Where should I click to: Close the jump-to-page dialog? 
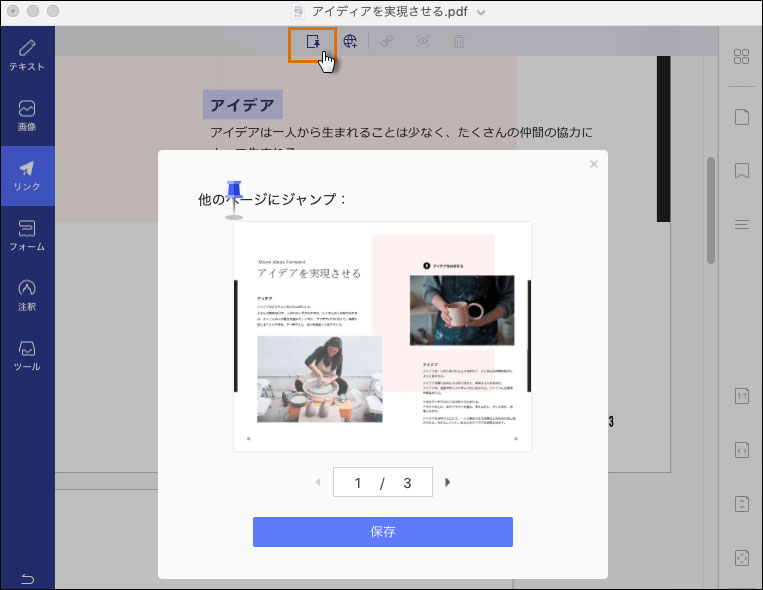594,164
